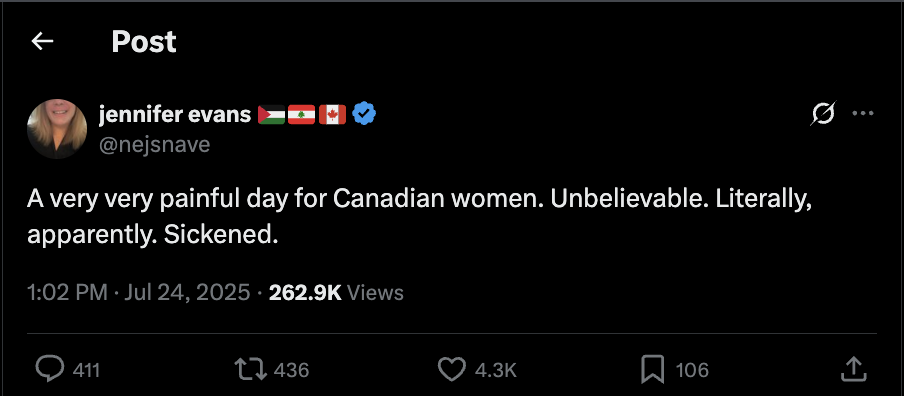904x396 pixels.
Task: Click the Canadian flag emoji in name
Action: pyautogui.click(x=333, y=115)
